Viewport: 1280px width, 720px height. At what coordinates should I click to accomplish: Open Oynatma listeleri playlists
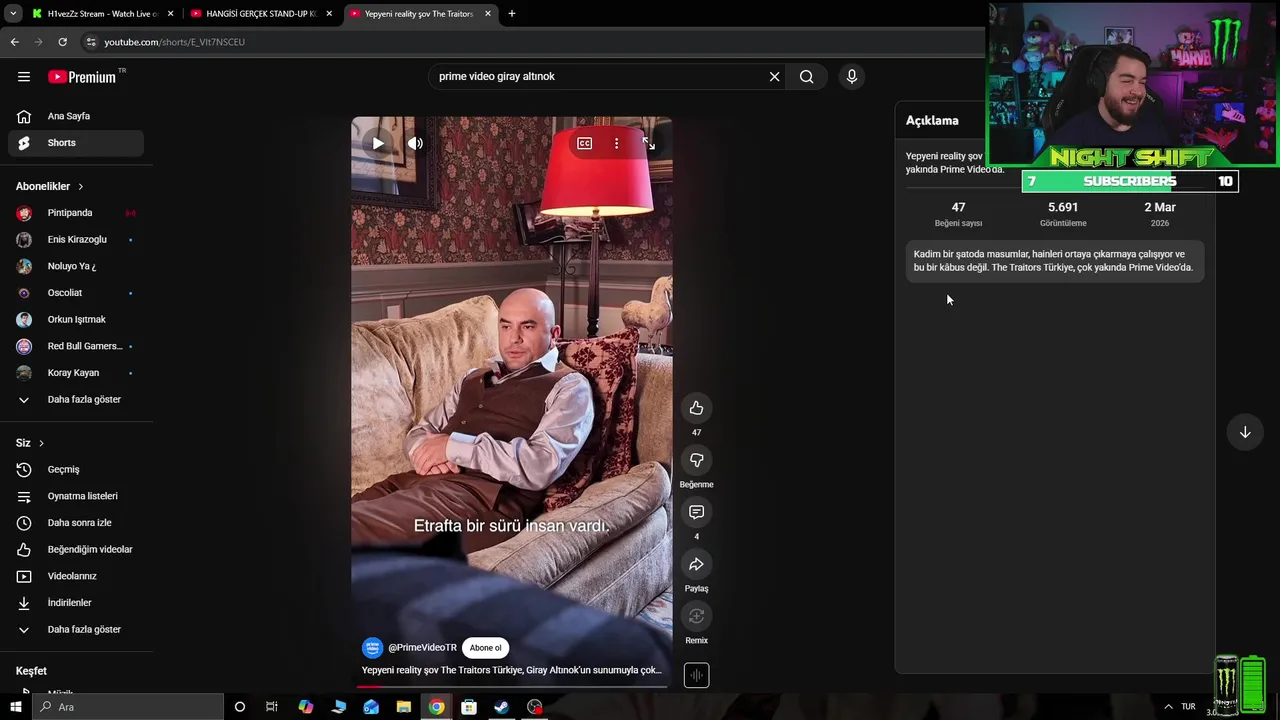[76, 496]
